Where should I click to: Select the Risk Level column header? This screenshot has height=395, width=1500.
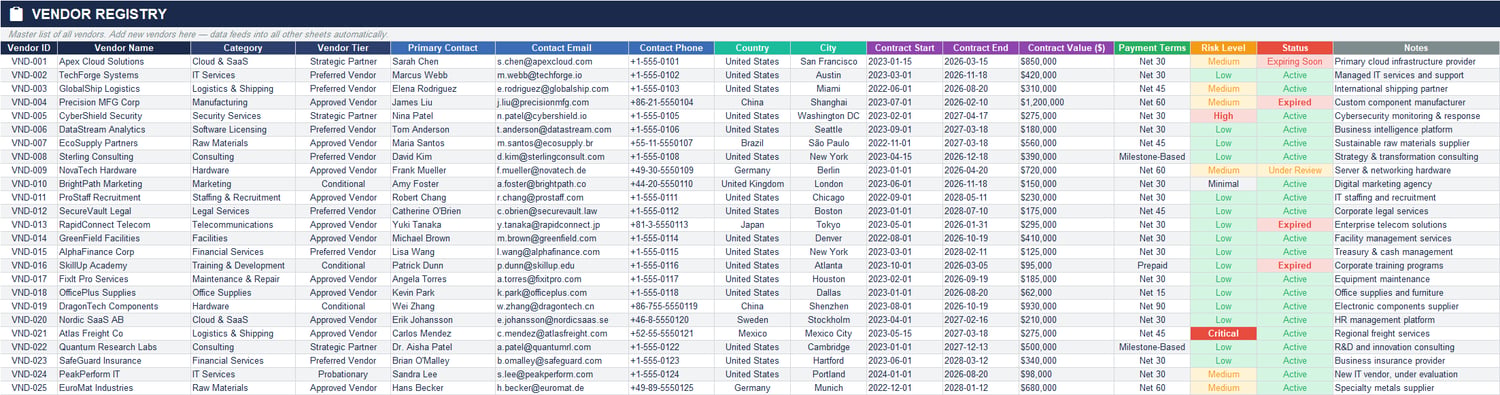(x=1223, y=47)
